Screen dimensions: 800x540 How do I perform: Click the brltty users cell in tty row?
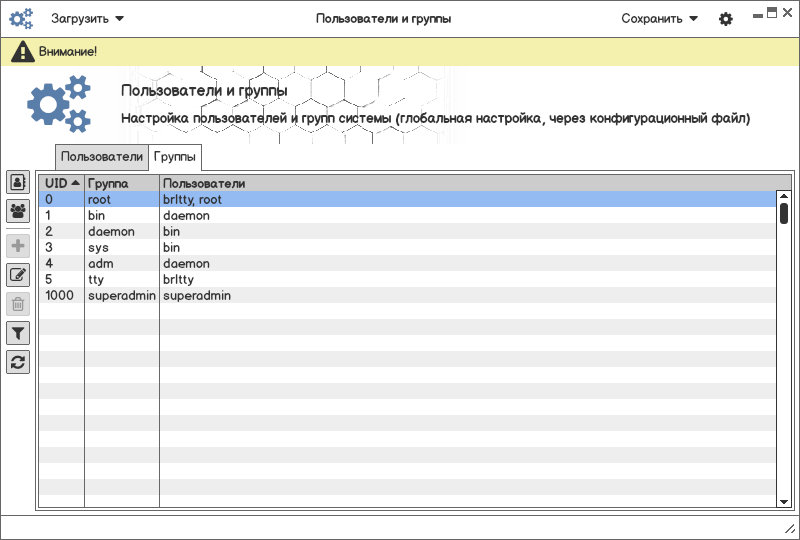point(468,279)
